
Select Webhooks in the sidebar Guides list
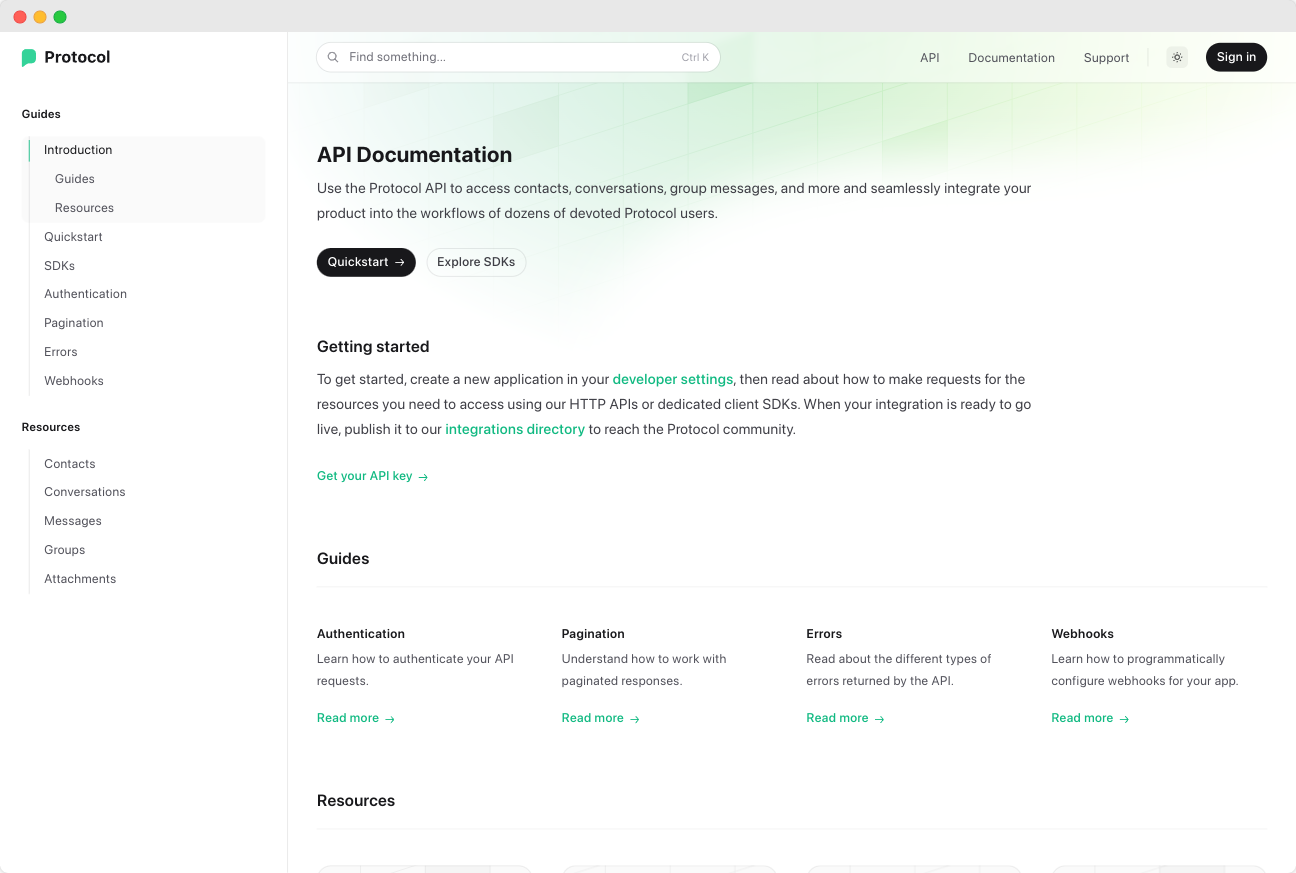click(x=74, y=381)
